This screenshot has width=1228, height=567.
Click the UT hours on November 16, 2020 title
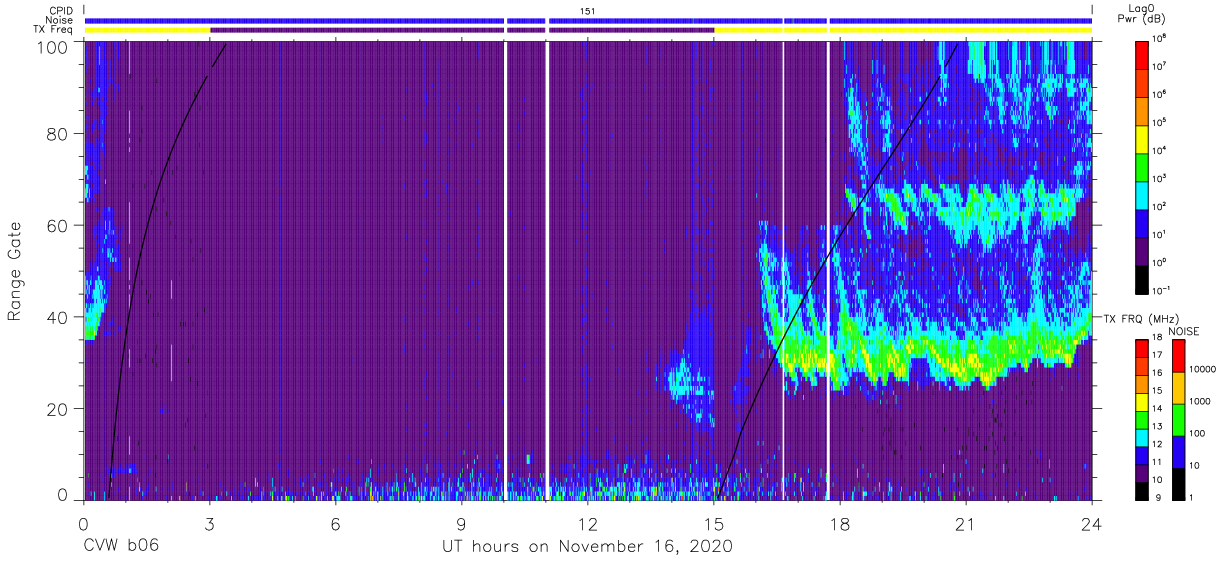click(588, 546)
